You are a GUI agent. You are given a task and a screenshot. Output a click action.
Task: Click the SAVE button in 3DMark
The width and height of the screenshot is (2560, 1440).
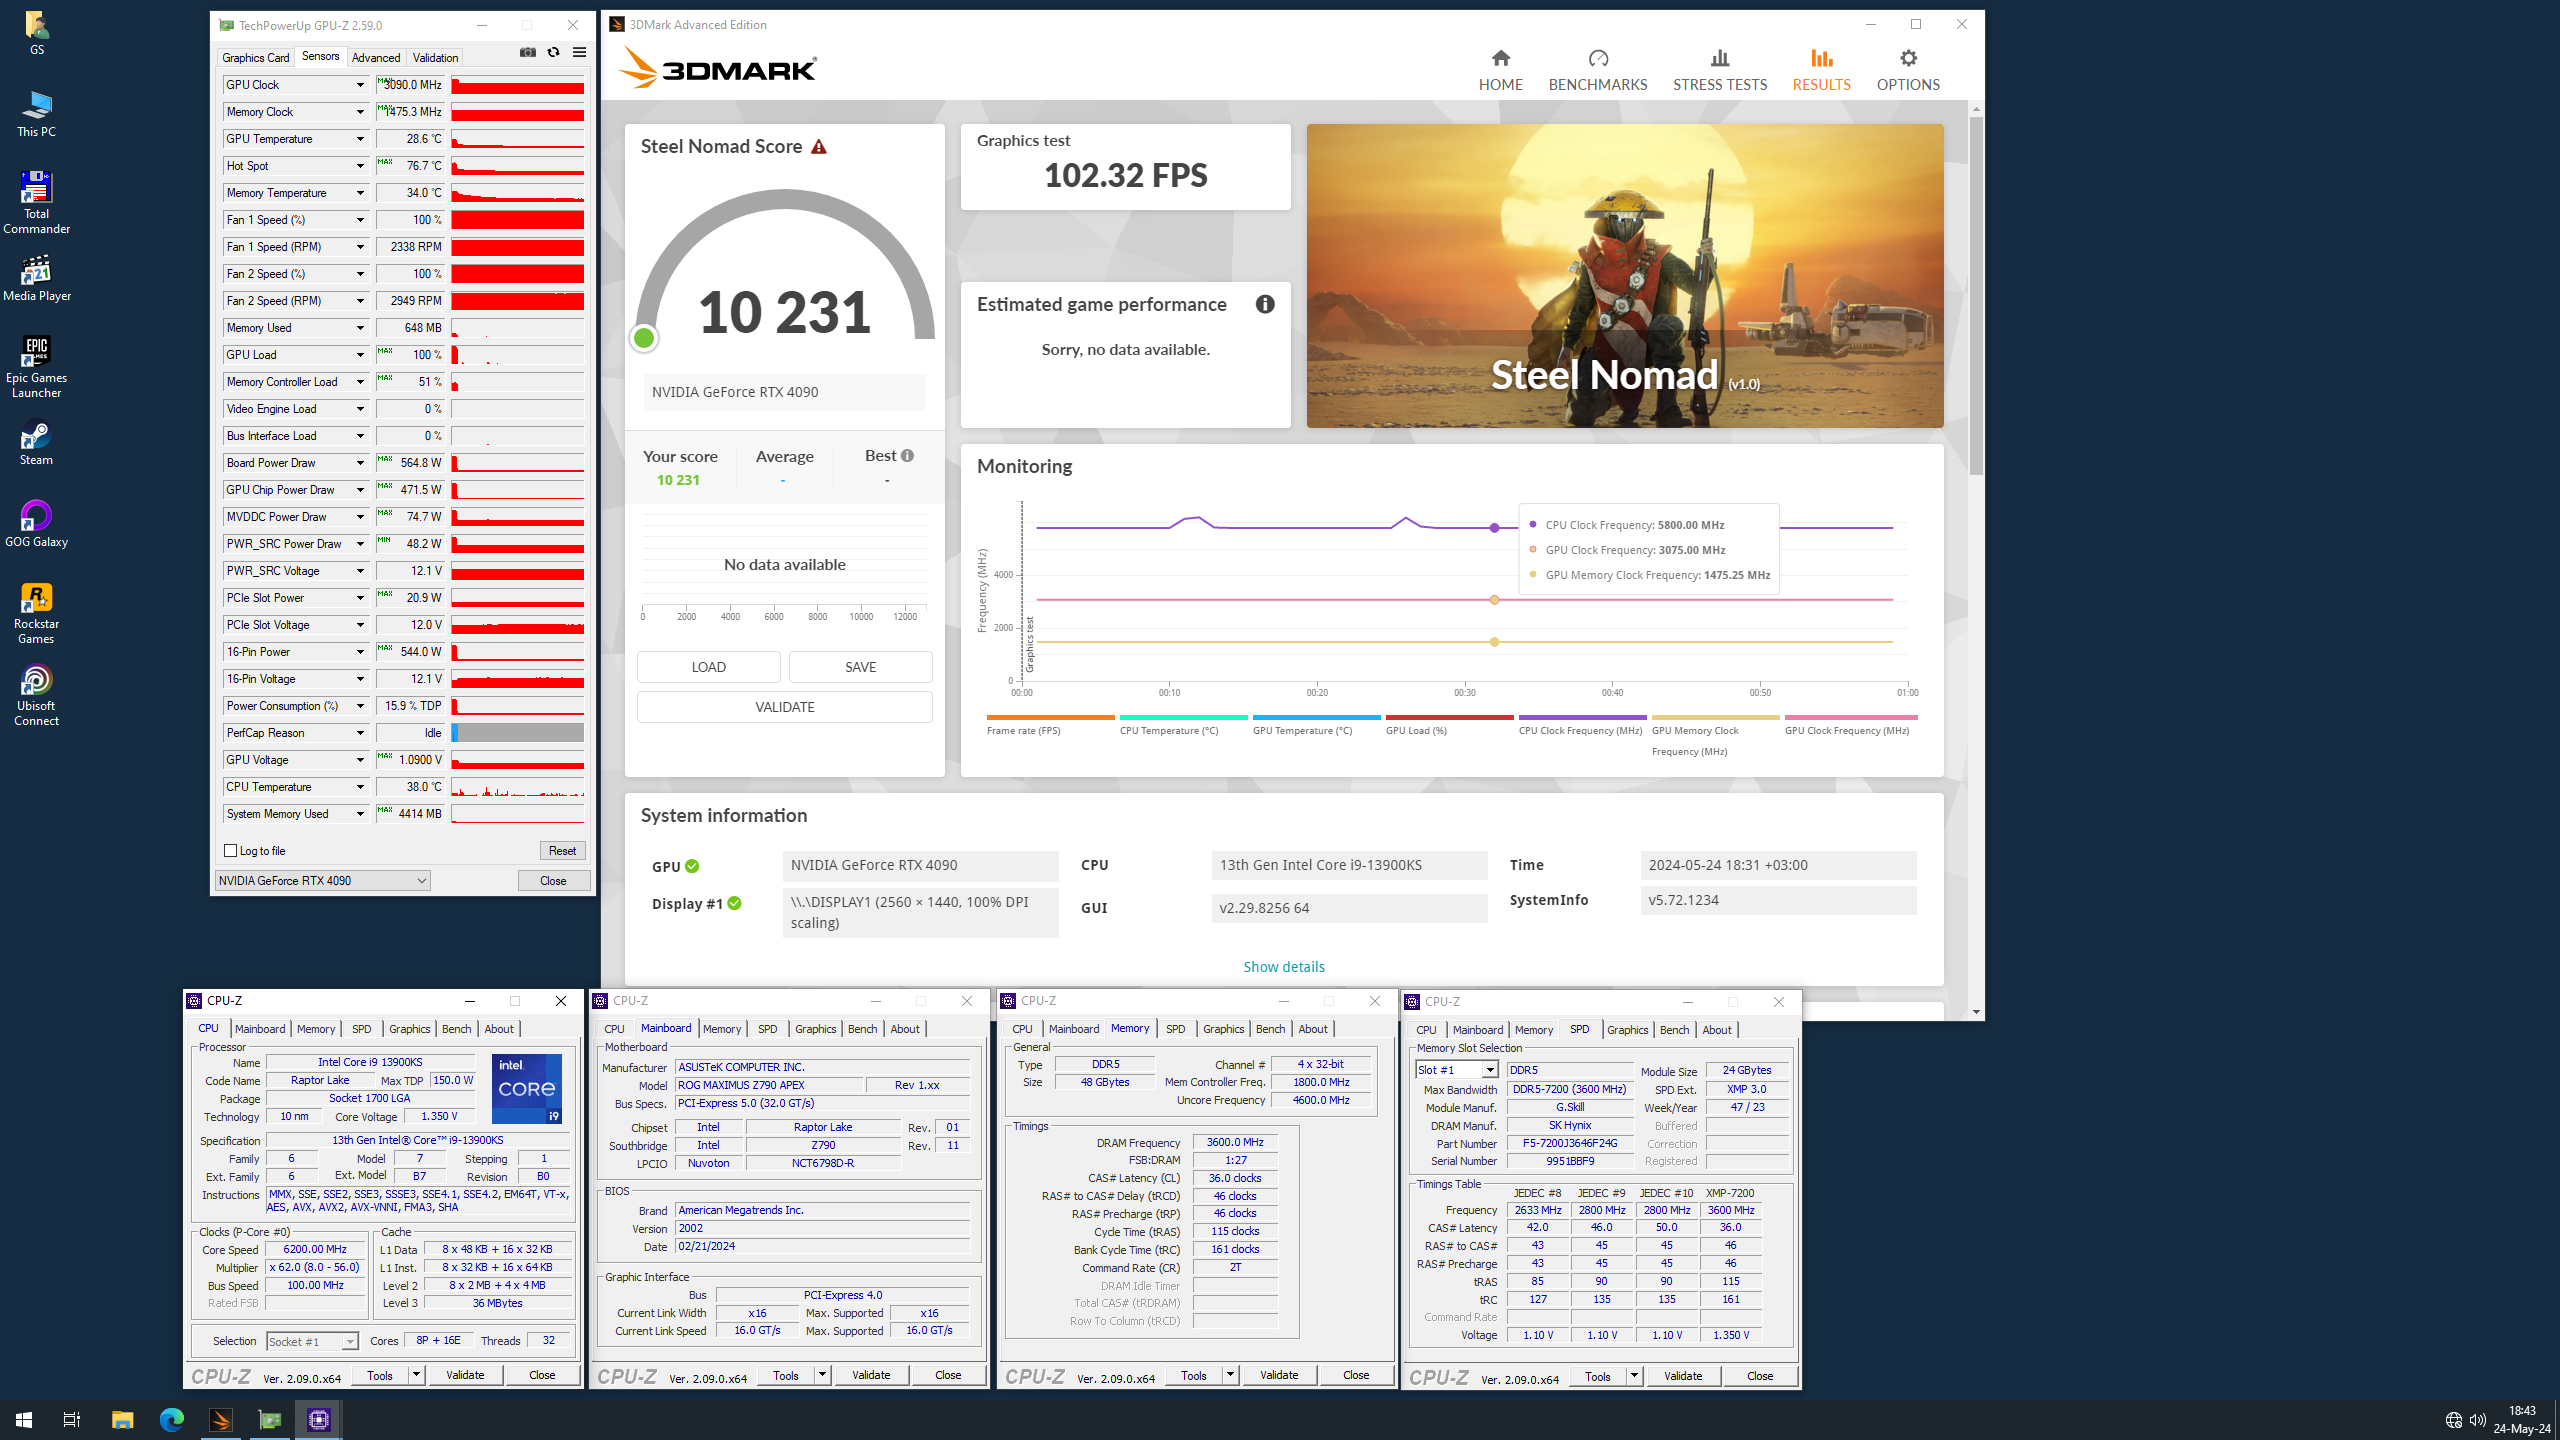tap(861, 667)
